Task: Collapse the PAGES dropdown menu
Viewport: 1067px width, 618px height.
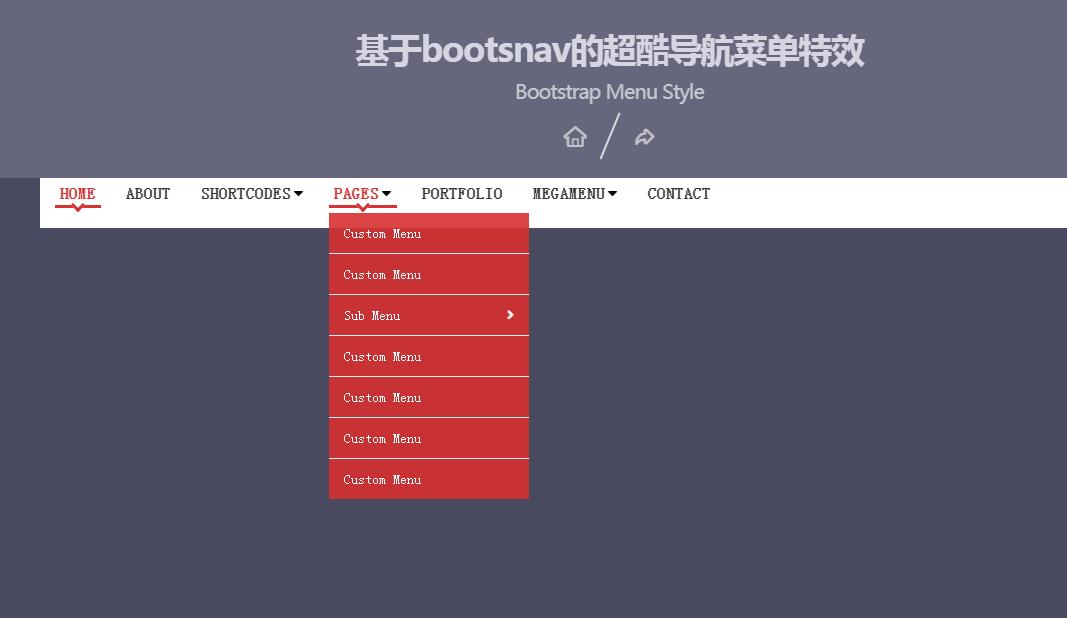Action: point(362,194)
